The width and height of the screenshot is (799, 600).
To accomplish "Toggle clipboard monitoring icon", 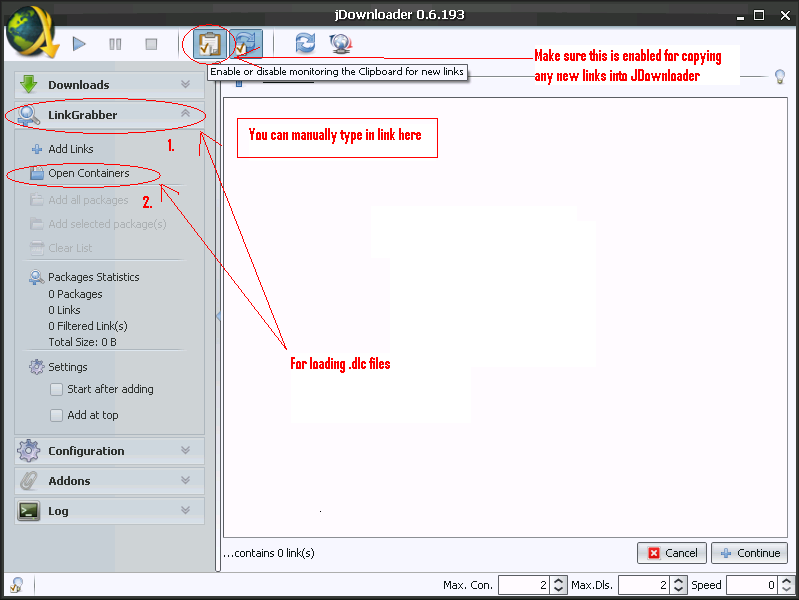I will (x=209, y=44).
